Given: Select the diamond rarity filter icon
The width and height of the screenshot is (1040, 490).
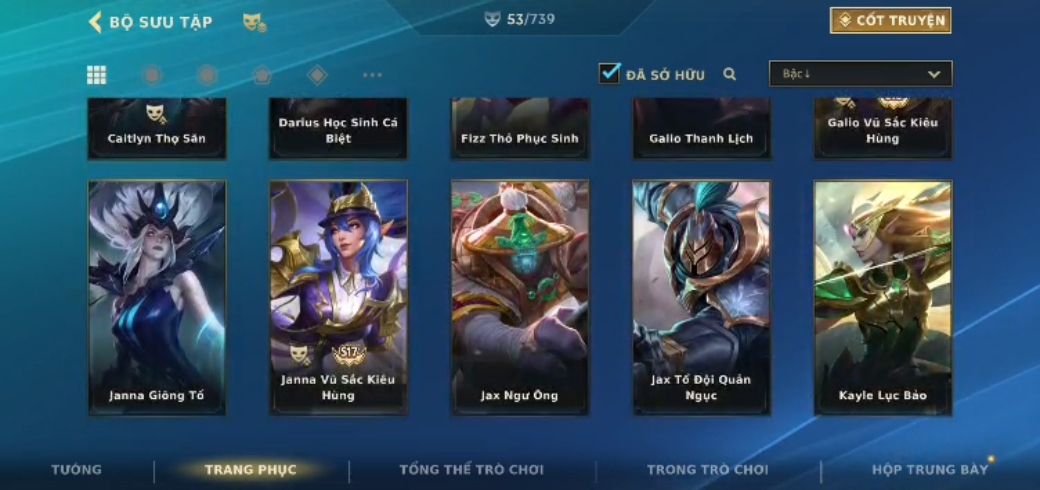Looking at the screenshot, I should tap(317, 75).
